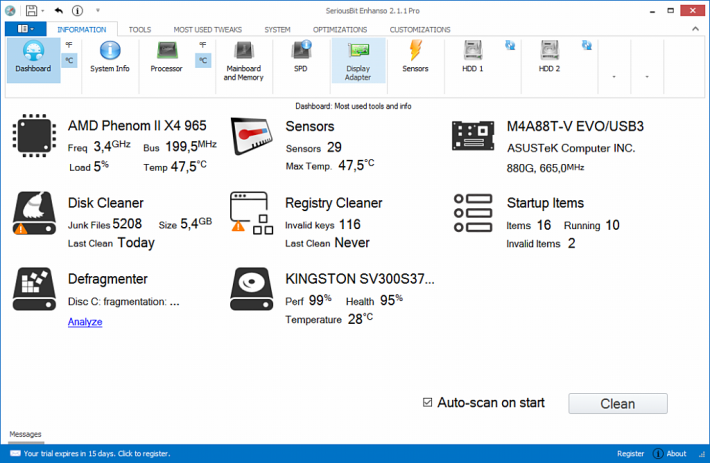Click the About label in status bar

coord(676,453)
